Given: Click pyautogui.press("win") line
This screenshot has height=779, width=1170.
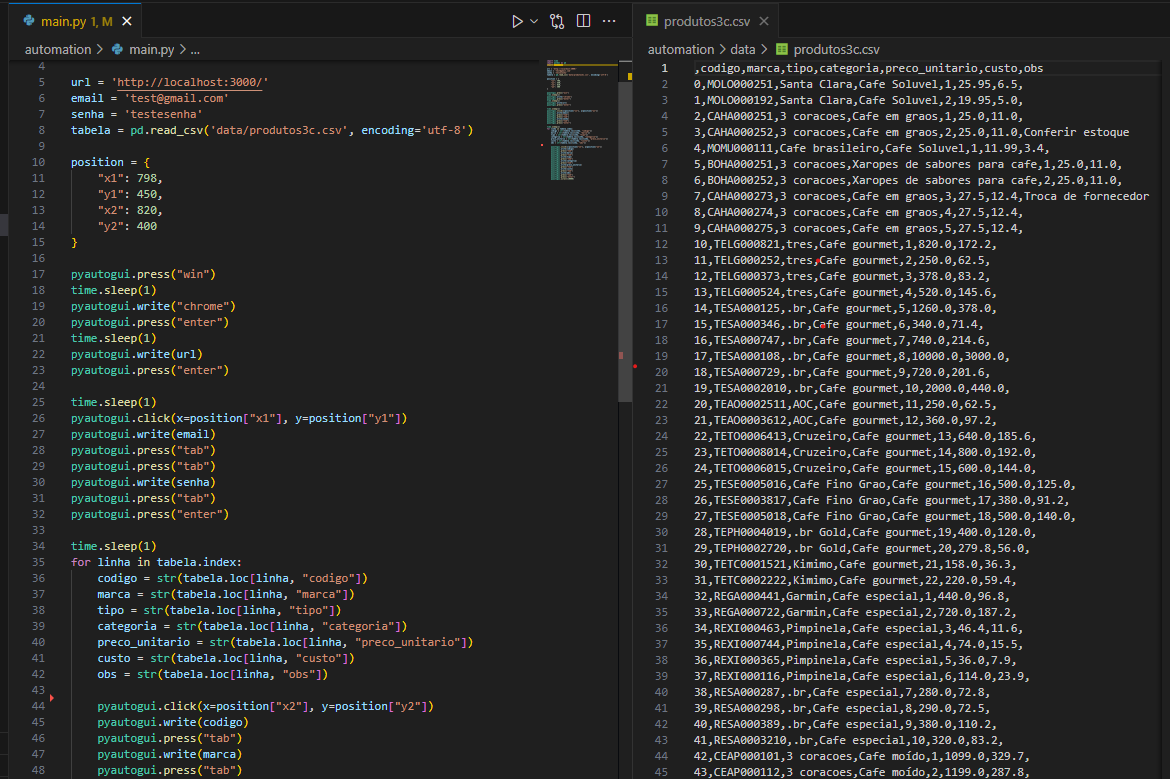Looking at the screenshot, I should [143, 275].
